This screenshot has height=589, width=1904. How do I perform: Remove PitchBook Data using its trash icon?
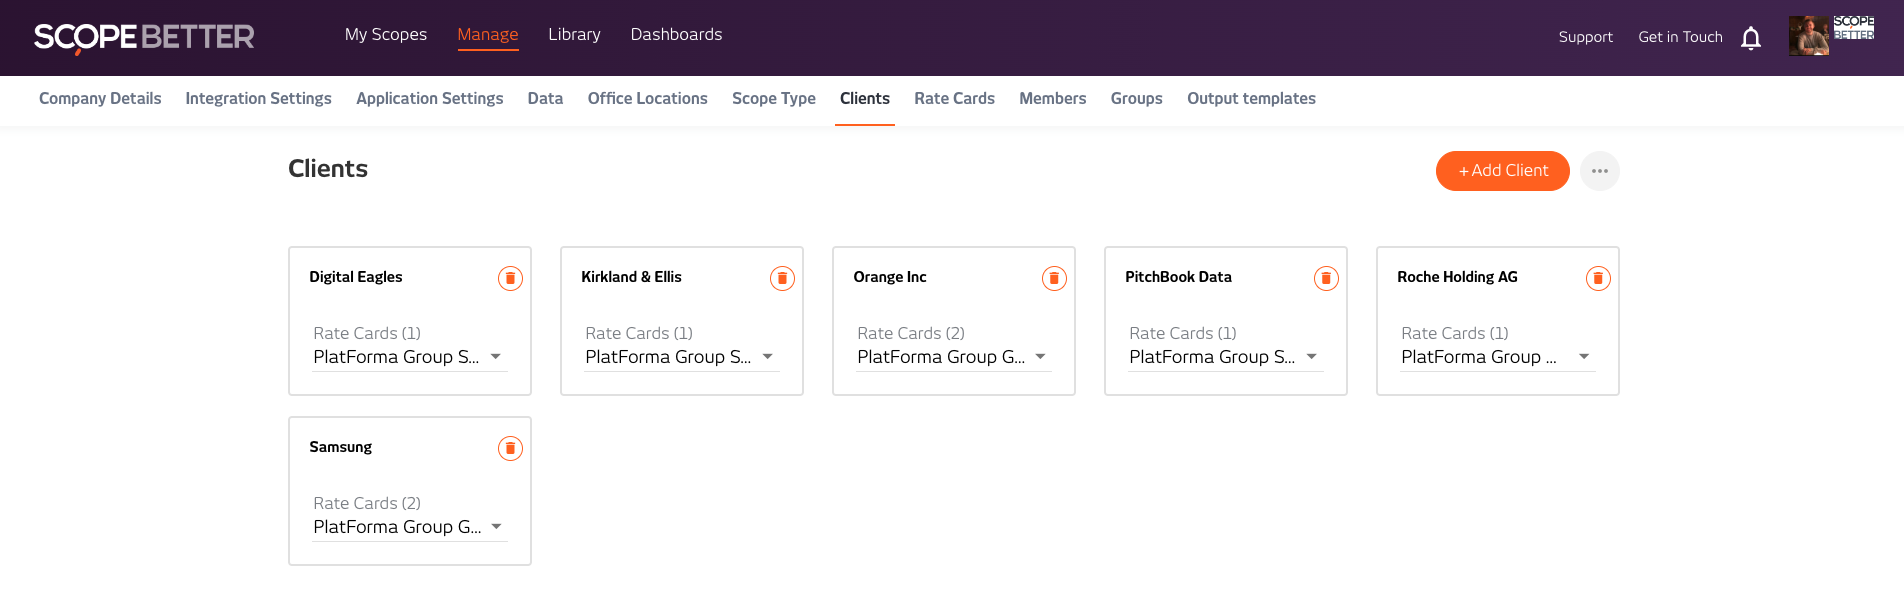coord(1326,278)
